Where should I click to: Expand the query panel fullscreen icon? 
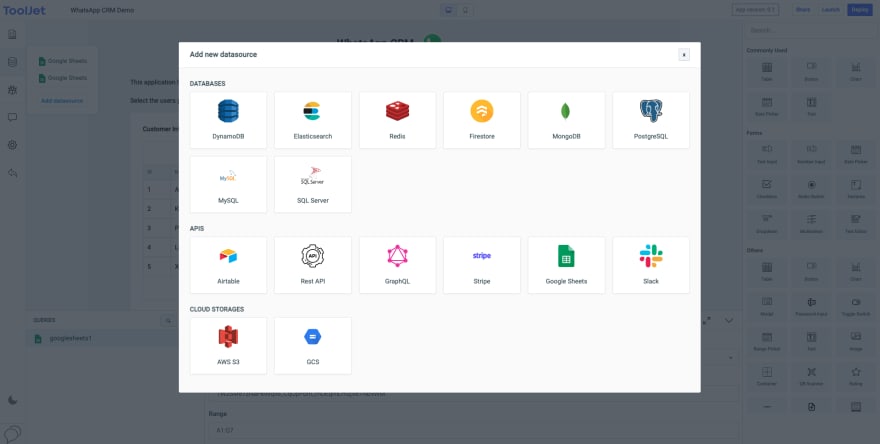point(707,321)
